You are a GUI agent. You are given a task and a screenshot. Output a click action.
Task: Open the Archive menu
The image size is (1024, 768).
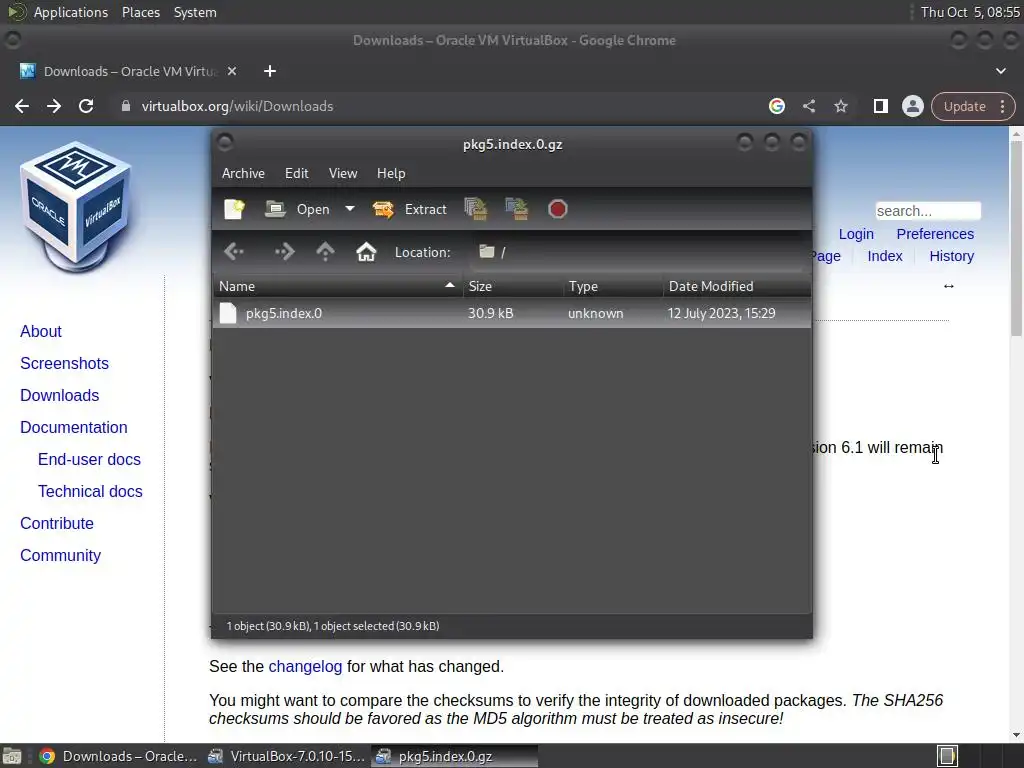coord(243,173)
